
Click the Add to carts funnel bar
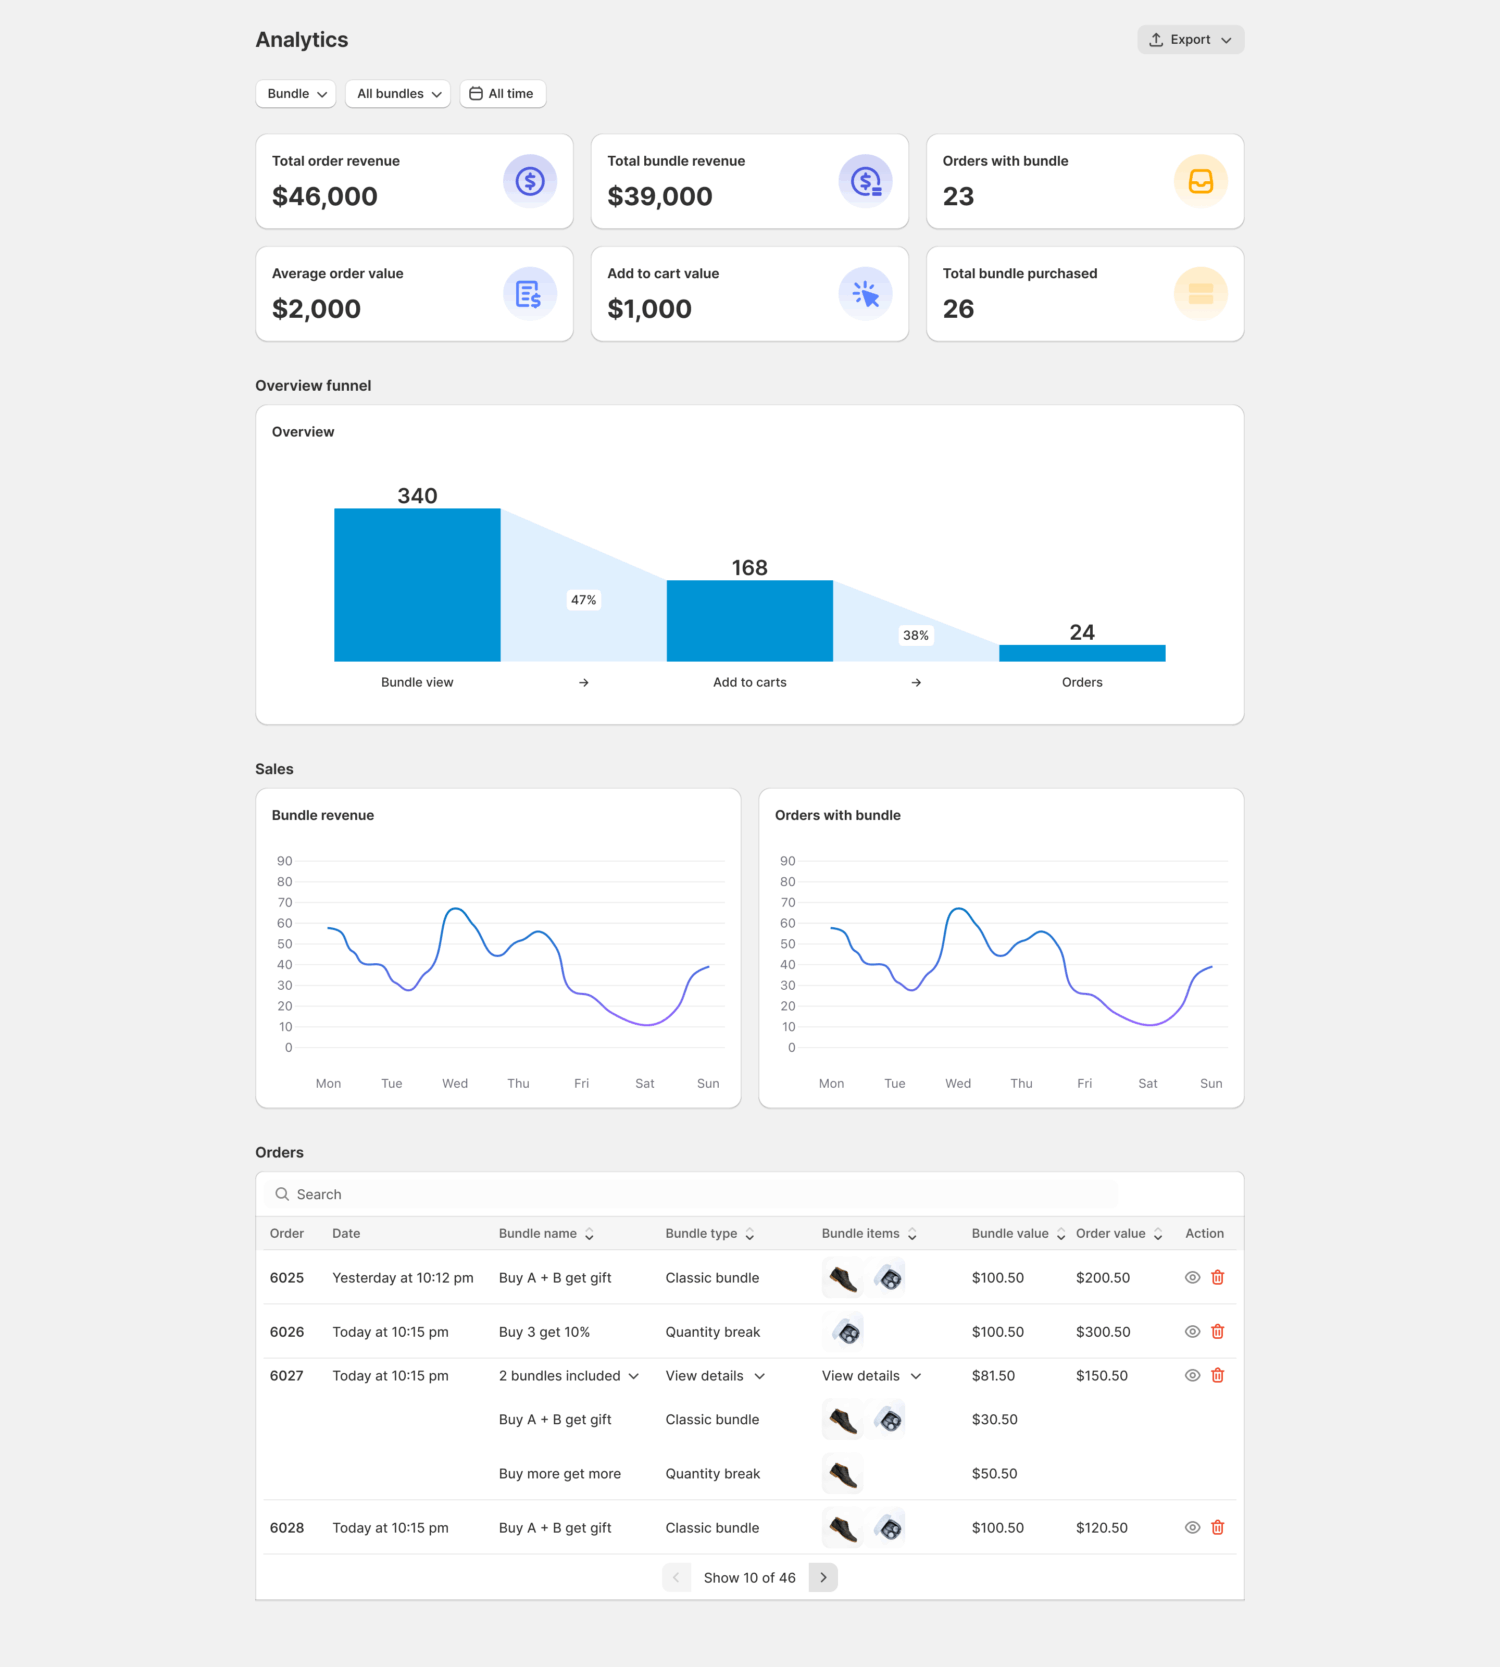(x=749, y=621)
